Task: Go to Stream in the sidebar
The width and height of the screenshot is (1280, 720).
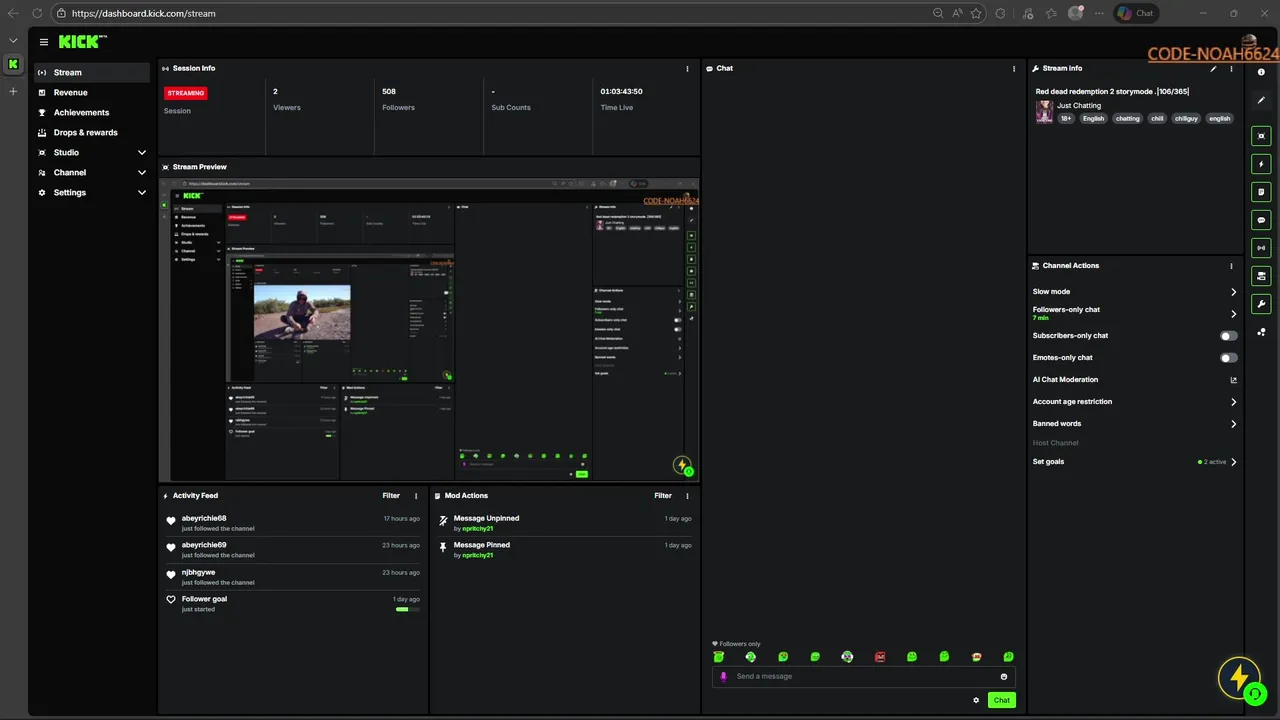Action: coord(92,72)
